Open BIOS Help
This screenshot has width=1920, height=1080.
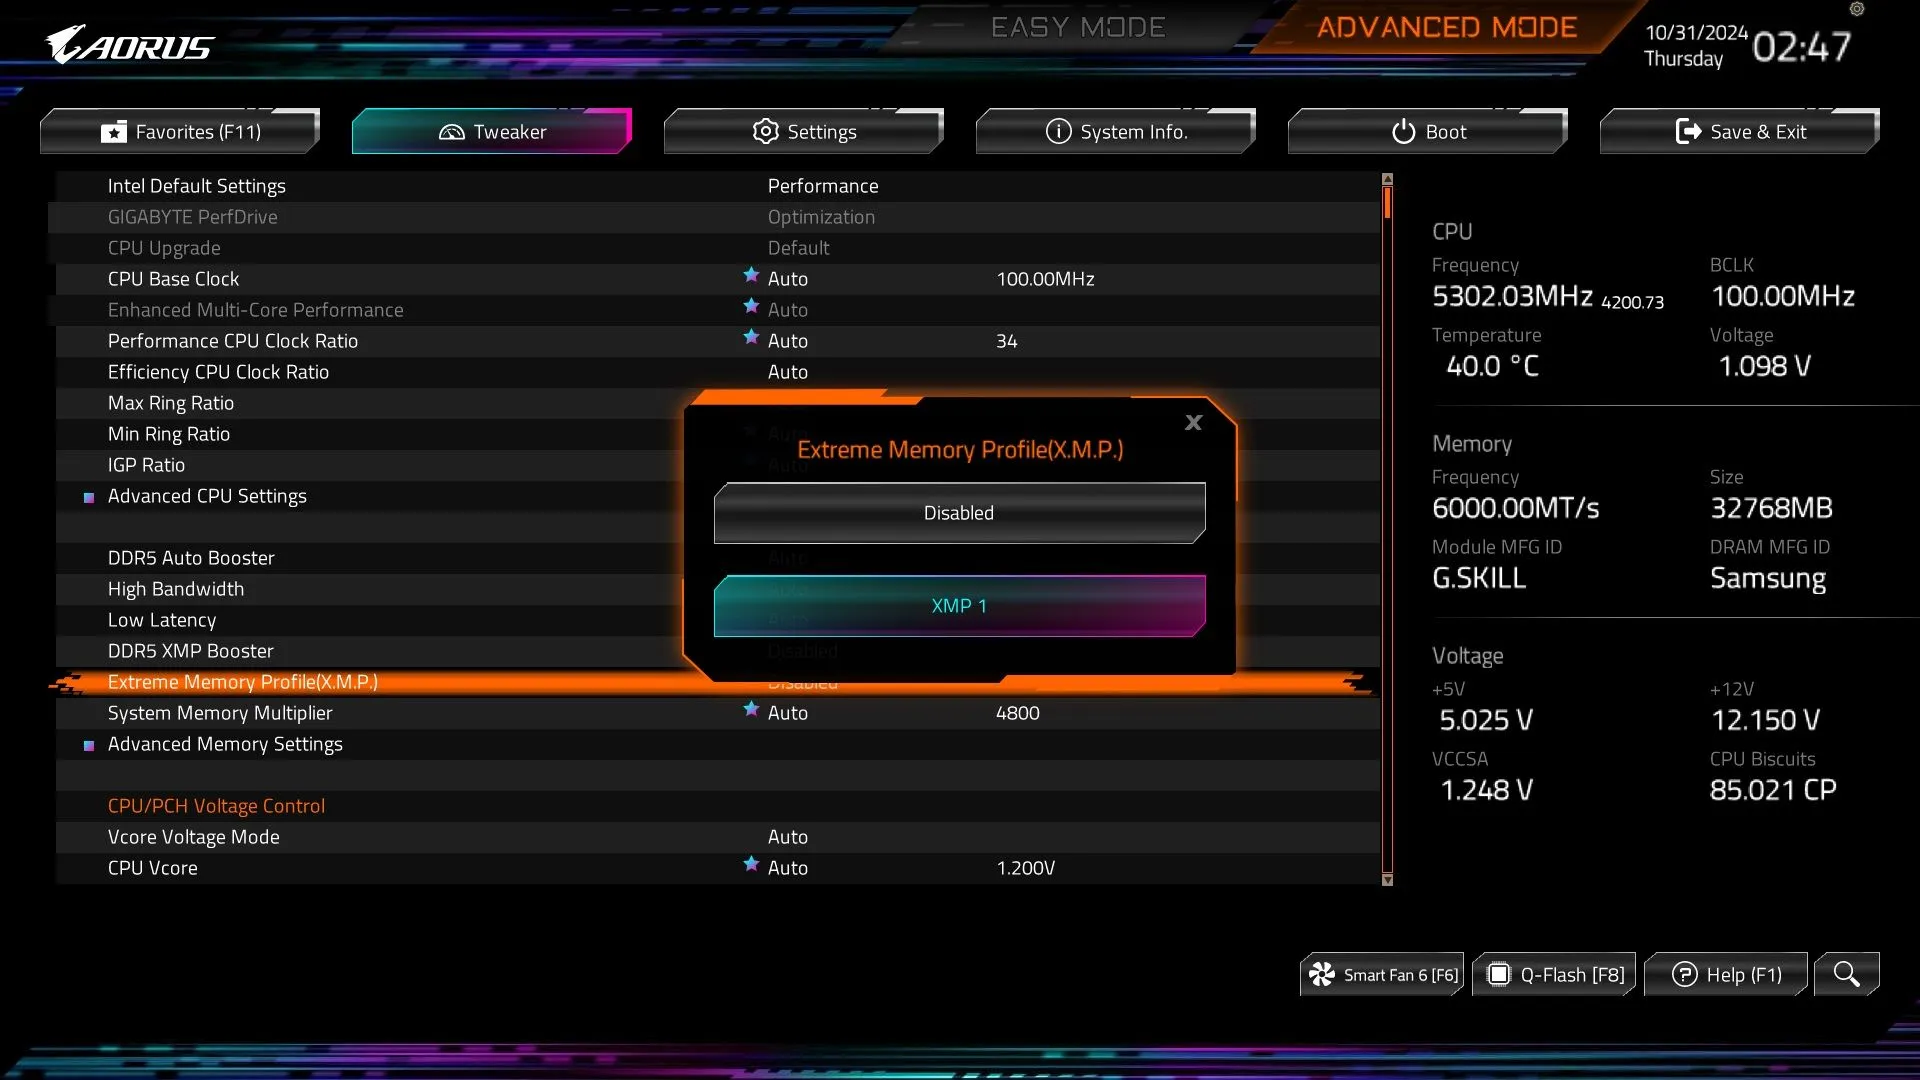pos(1725,973)
